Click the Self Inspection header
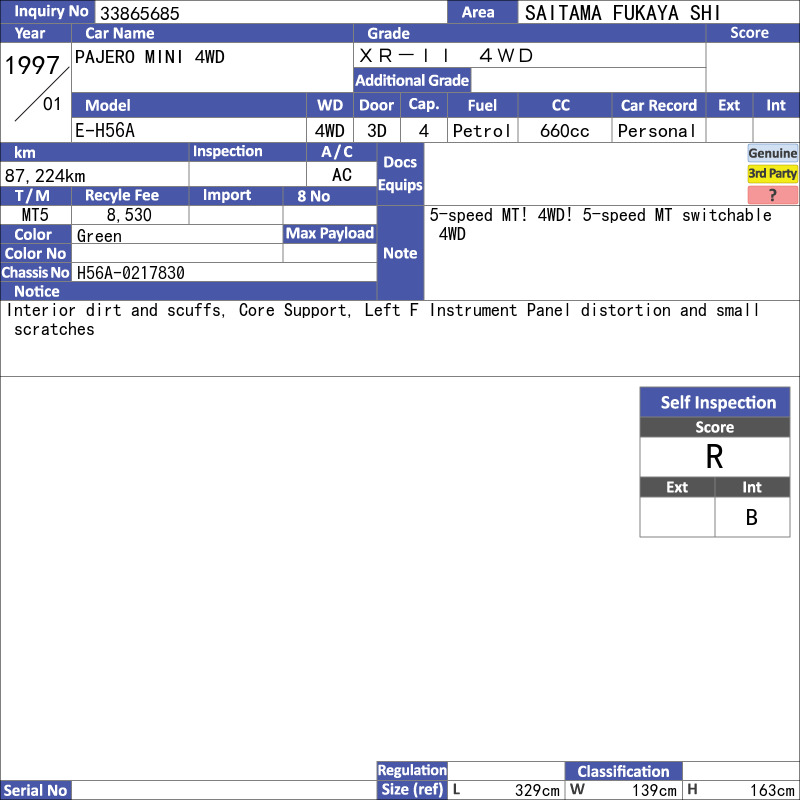Viewport: 800px width, 800px height. click(715, 402)
